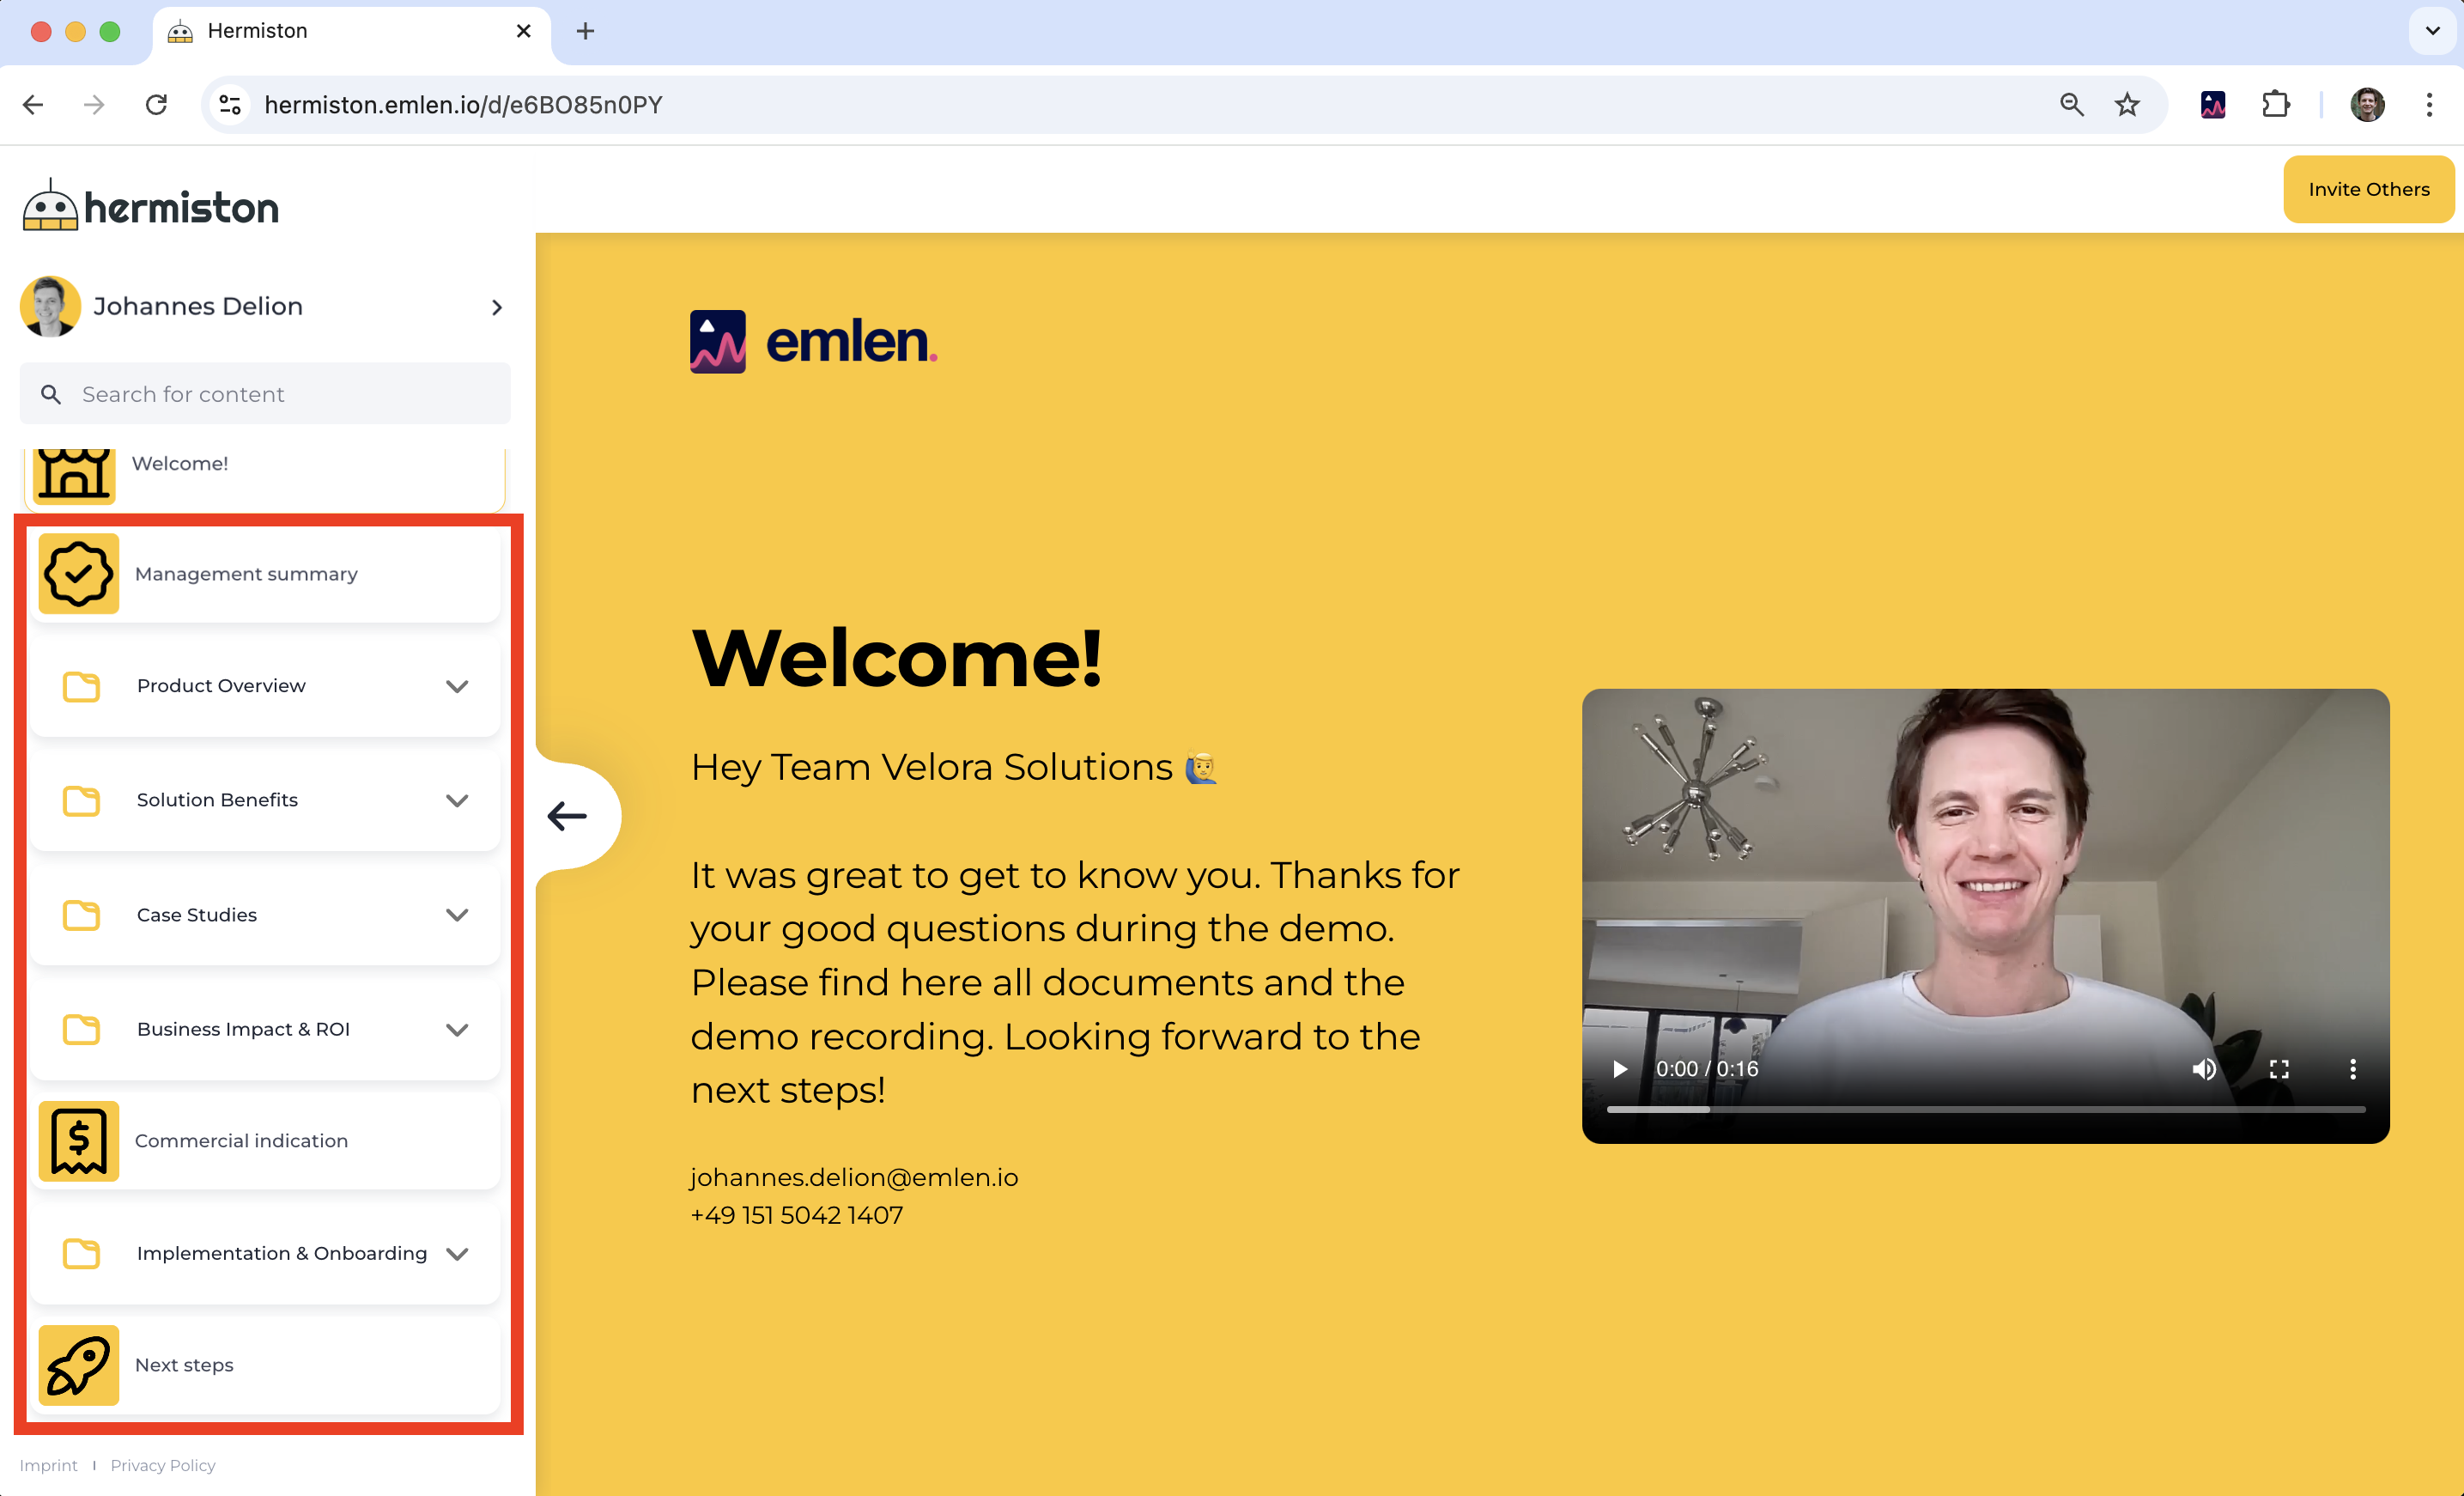This screenshot has width=2464, height=1496.
Task: Click the Next steps rocket icon
Action: 78,1365
